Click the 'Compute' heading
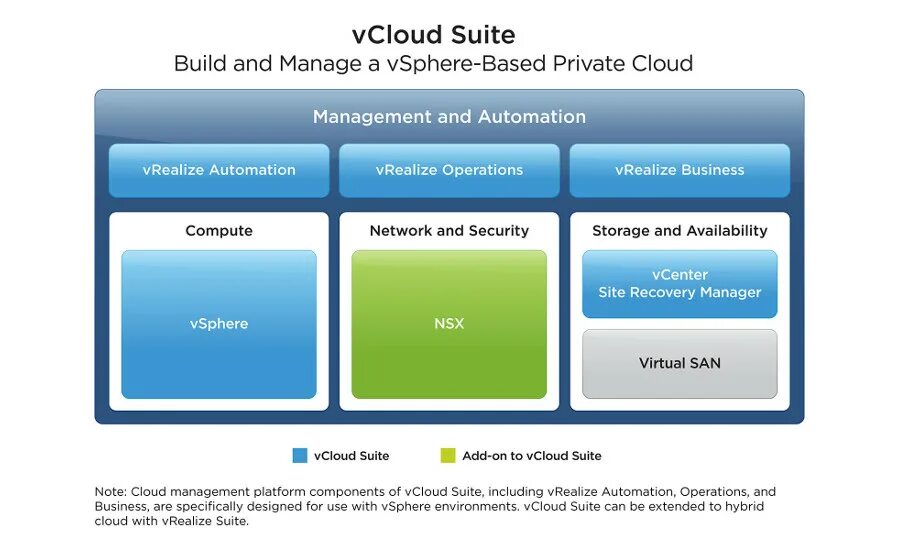Viewport: 900px width, 550px height. pos(219,231)
